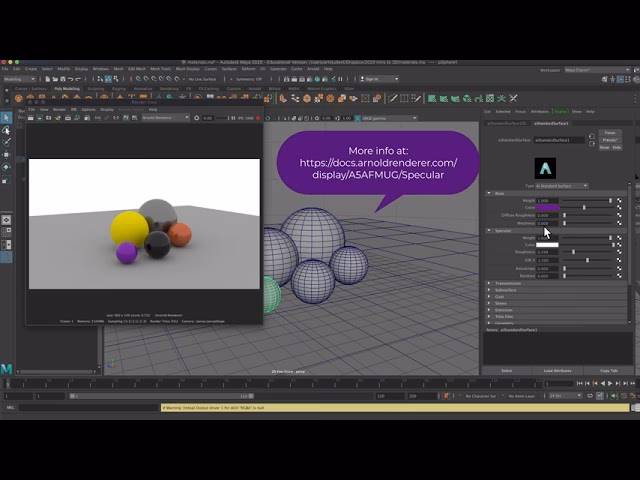Open the IPR menu in Render View
This screenshot has width=640, height=480.
click(73, 109)
